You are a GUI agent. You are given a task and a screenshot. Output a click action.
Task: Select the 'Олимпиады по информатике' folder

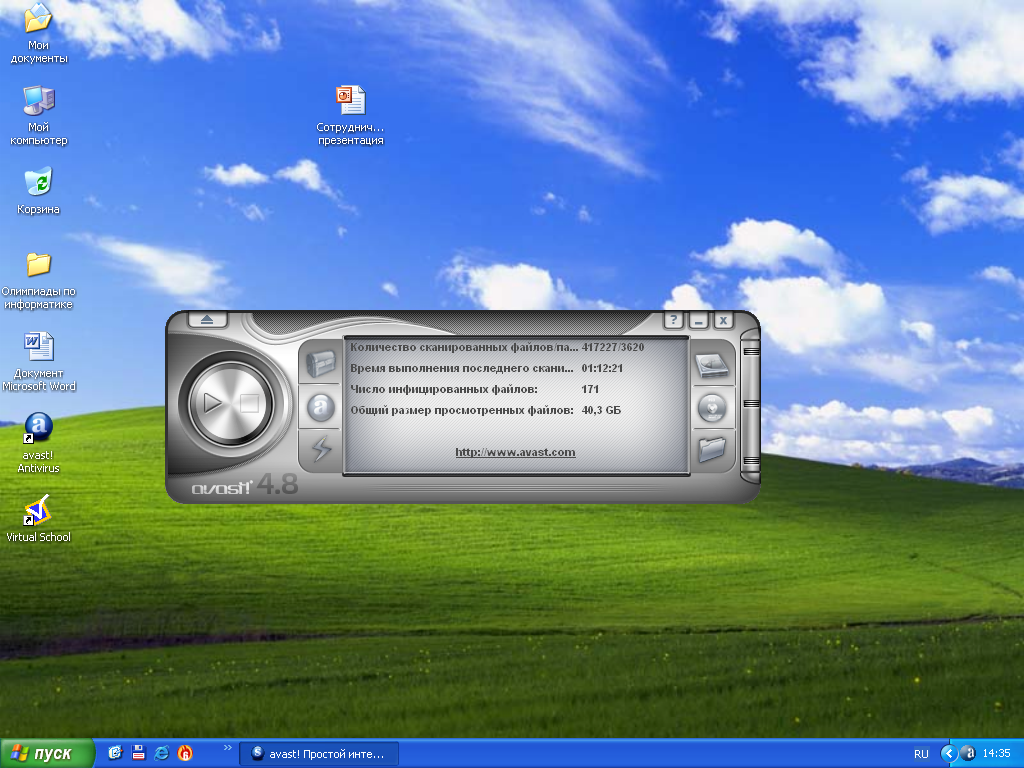pos(39,281)
